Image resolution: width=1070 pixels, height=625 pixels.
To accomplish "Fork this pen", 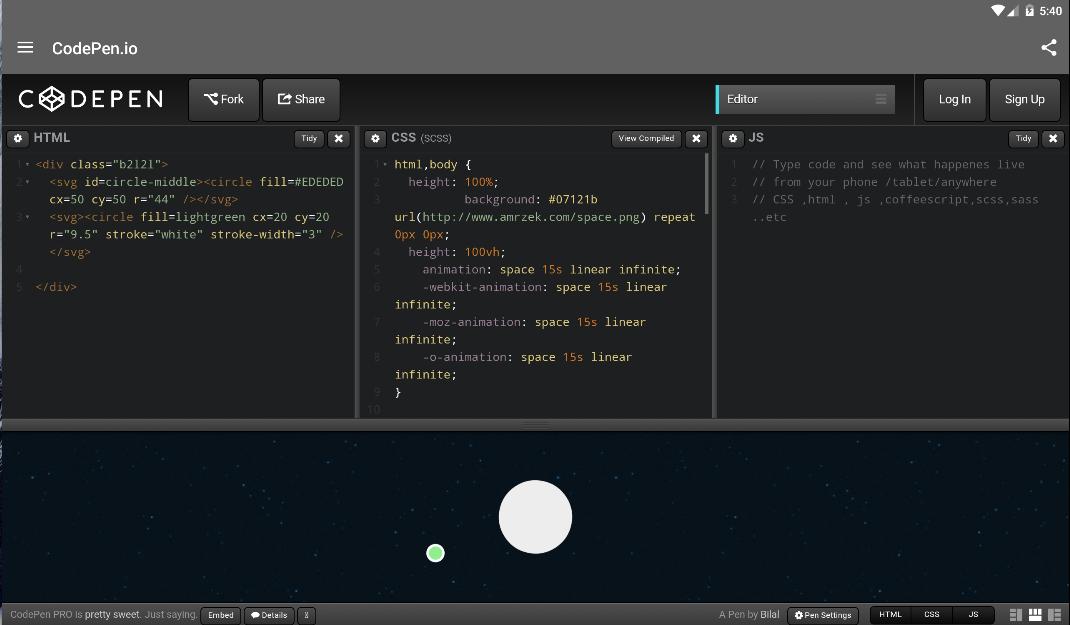I will pyautogui.click(x=224, y=100).
